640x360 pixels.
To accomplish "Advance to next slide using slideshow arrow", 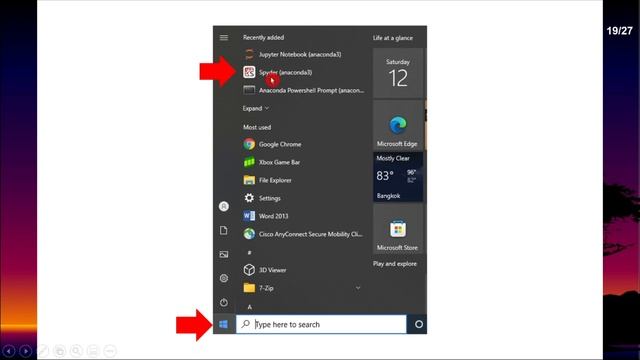I will (x=26, y=351).
